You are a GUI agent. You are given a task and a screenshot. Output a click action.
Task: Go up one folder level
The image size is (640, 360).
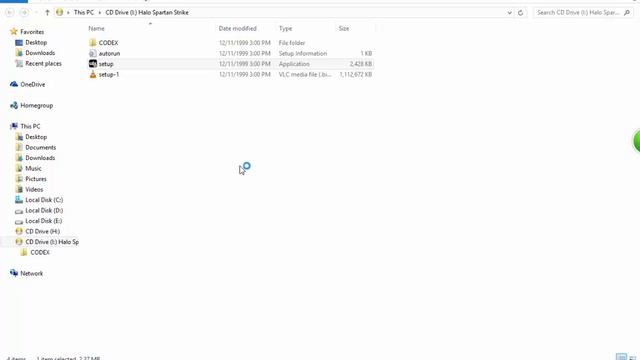[x=47, y=13]
